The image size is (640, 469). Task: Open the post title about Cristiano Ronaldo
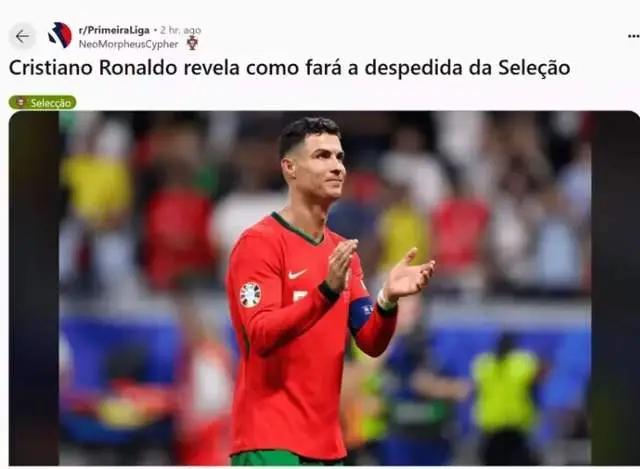[x=289, y=68]
